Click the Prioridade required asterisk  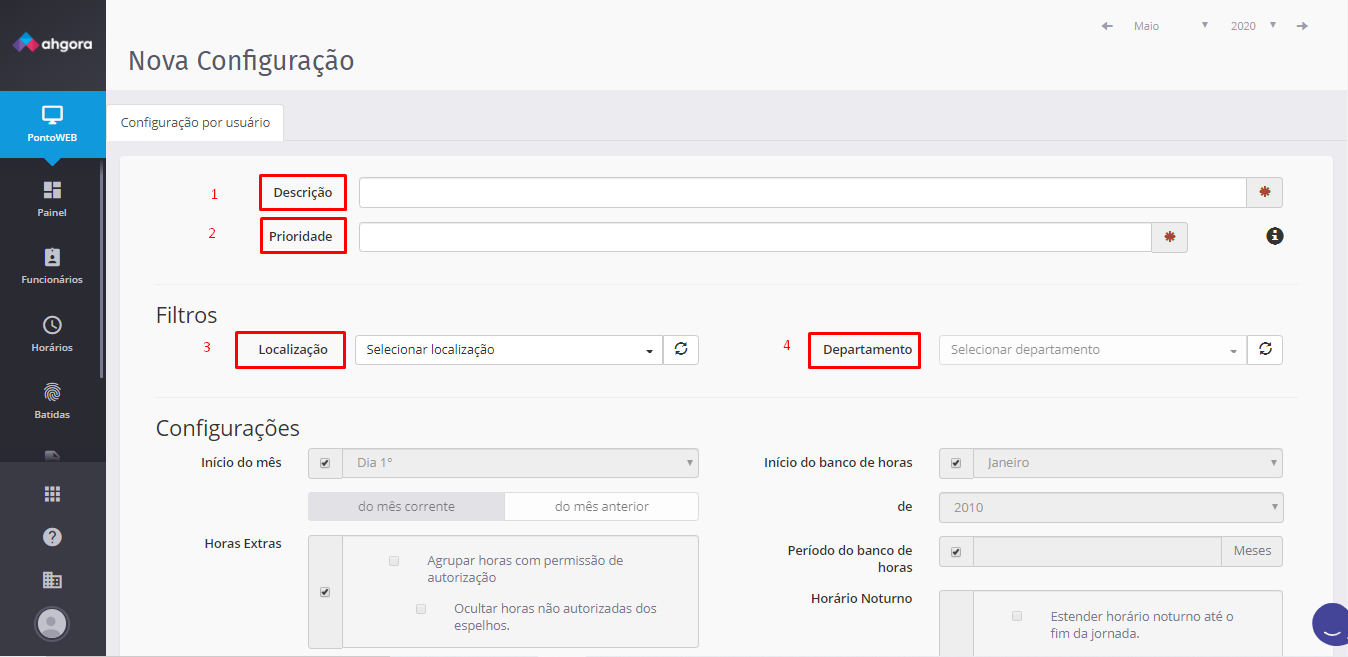1170,237
